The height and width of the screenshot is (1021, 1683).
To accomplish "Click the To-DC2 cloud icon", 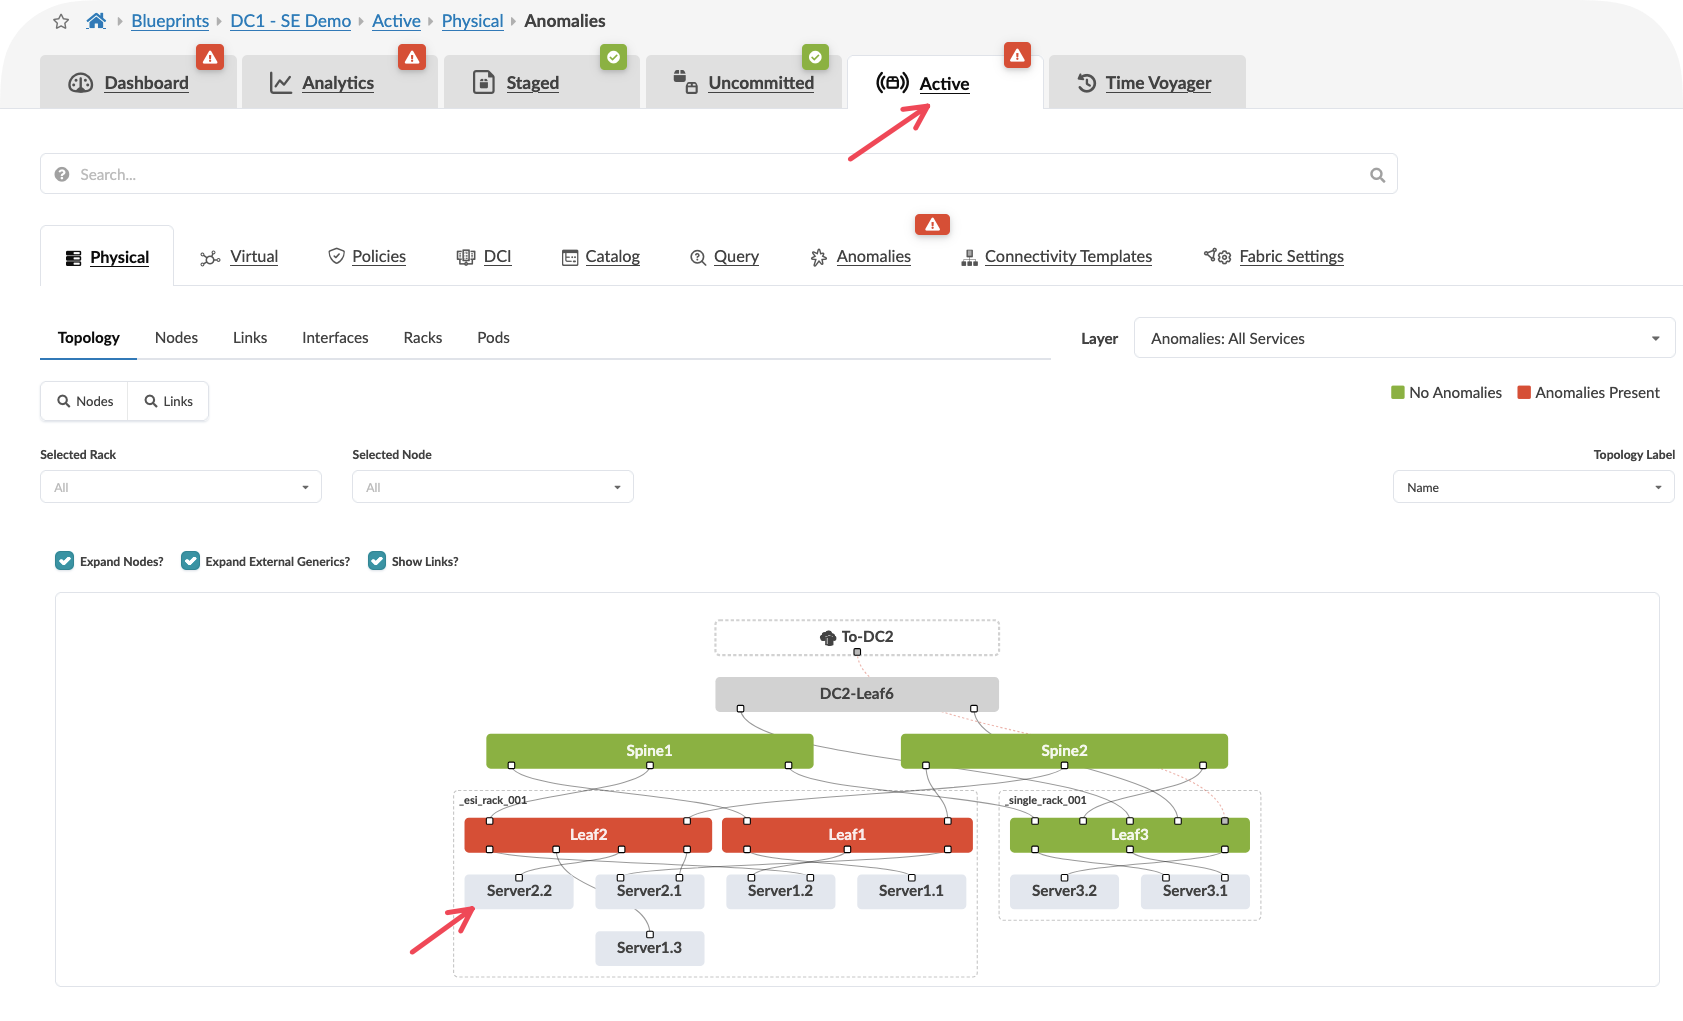I will (x=827, y=637).
